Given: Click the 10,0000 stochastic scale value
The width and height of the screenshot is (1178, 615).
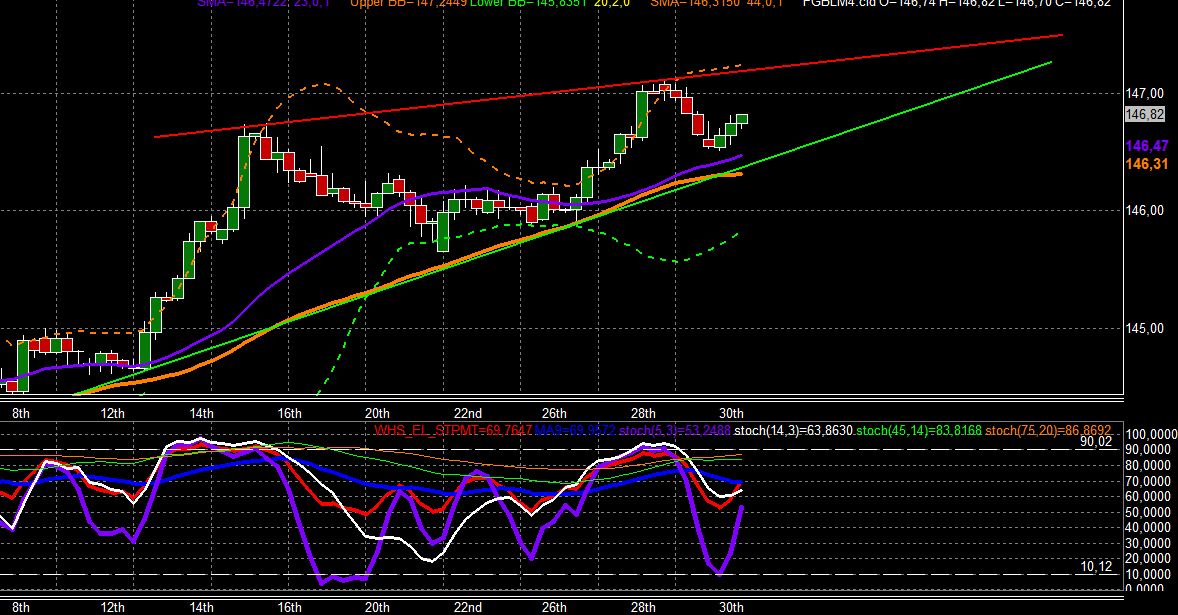Looking at the screenshot, I should point(1148,574).
